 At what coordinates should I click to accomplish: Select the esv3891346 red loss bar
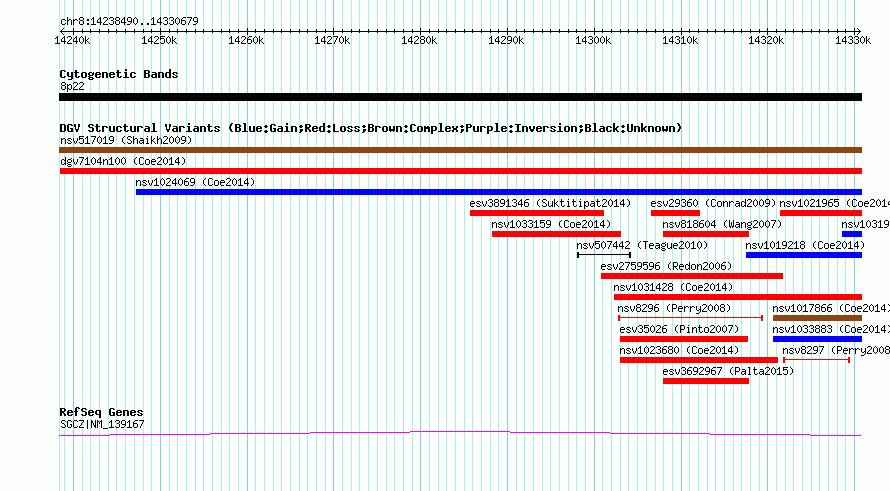click(x=537, y=213)
